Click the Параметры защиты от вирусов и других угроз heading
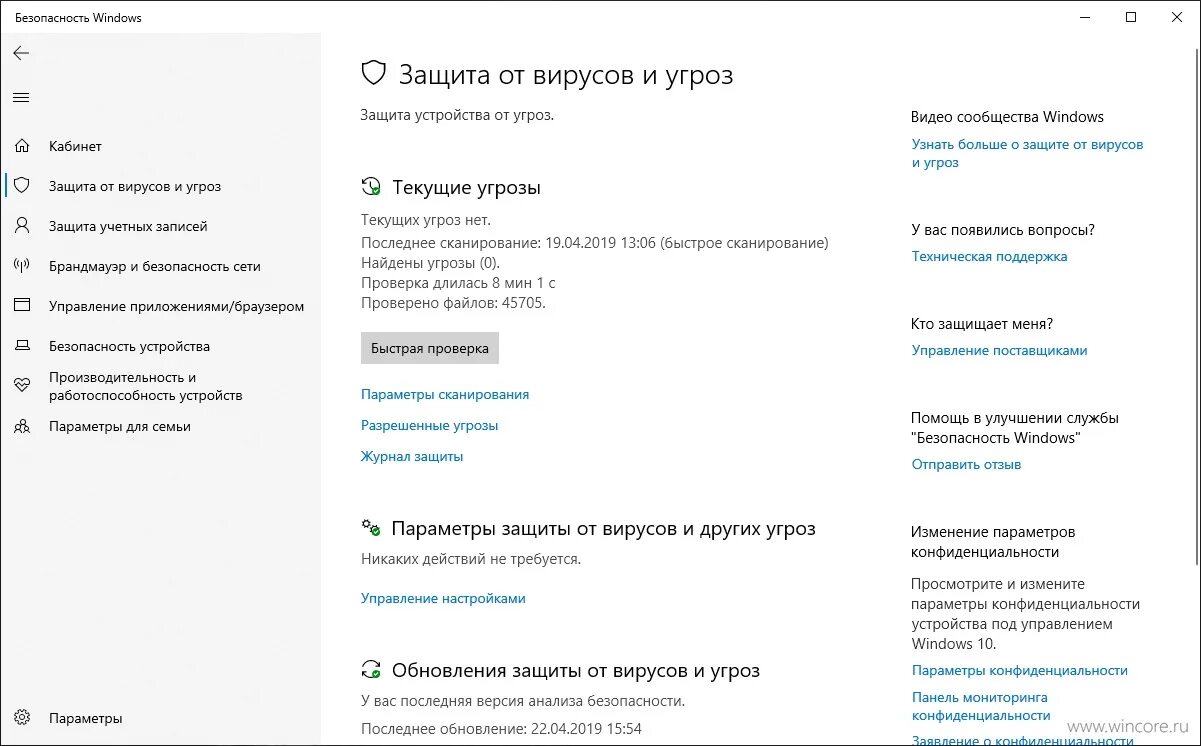The height and width of the screenshot is (746, 1201). pos(603,528)
